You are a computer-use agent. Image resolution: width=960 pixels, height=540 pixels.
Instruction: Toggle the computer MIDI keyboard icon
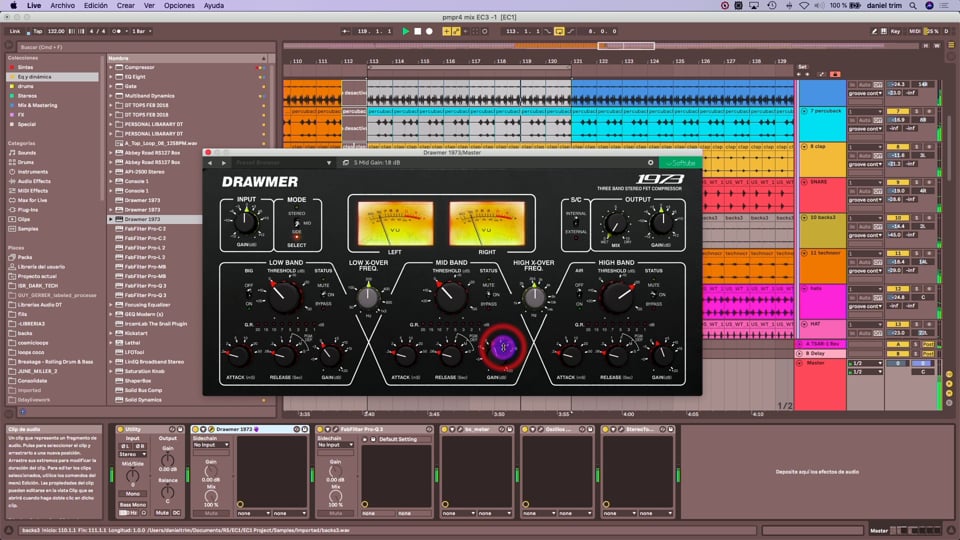(883, 31)
